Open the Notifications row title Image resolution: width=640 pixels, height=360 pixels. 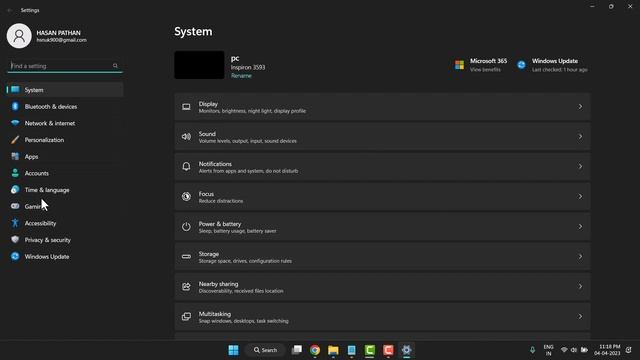[215, 164]
